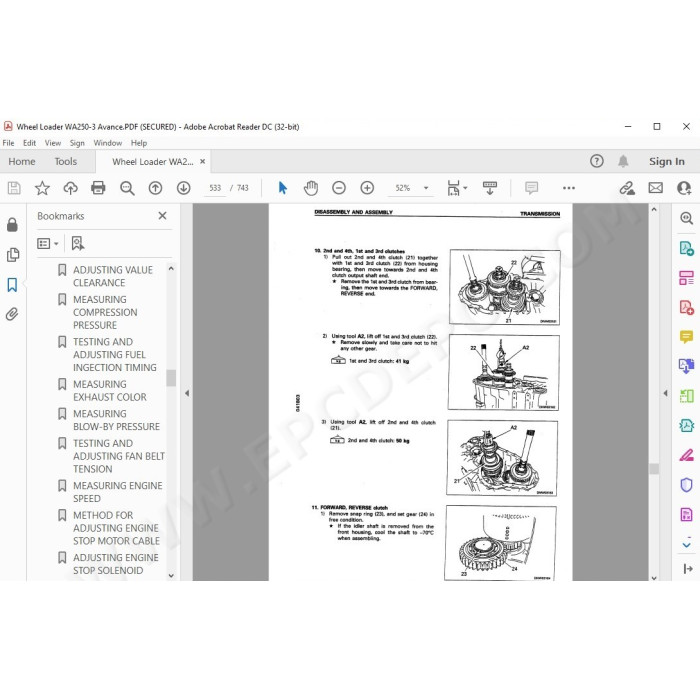Share a link to the file
Image resolution: width=700 pixels, height=700 pixels.
[x=627, y=188]
